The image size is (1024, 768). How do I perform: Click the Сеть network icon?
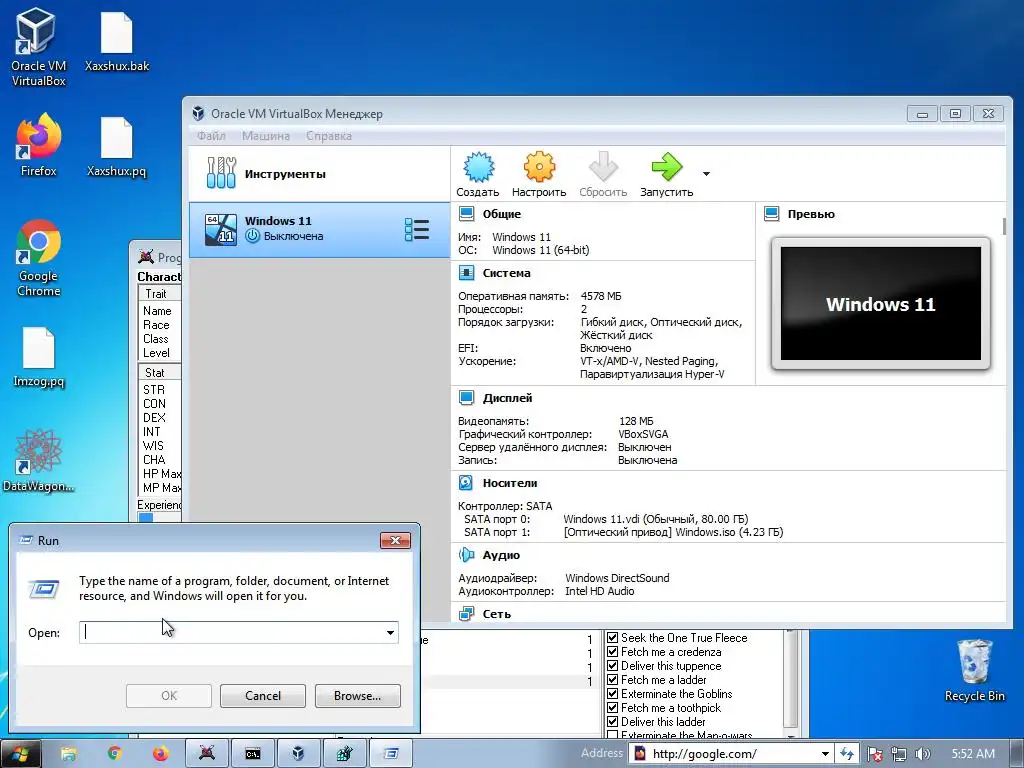coord(466,614)
